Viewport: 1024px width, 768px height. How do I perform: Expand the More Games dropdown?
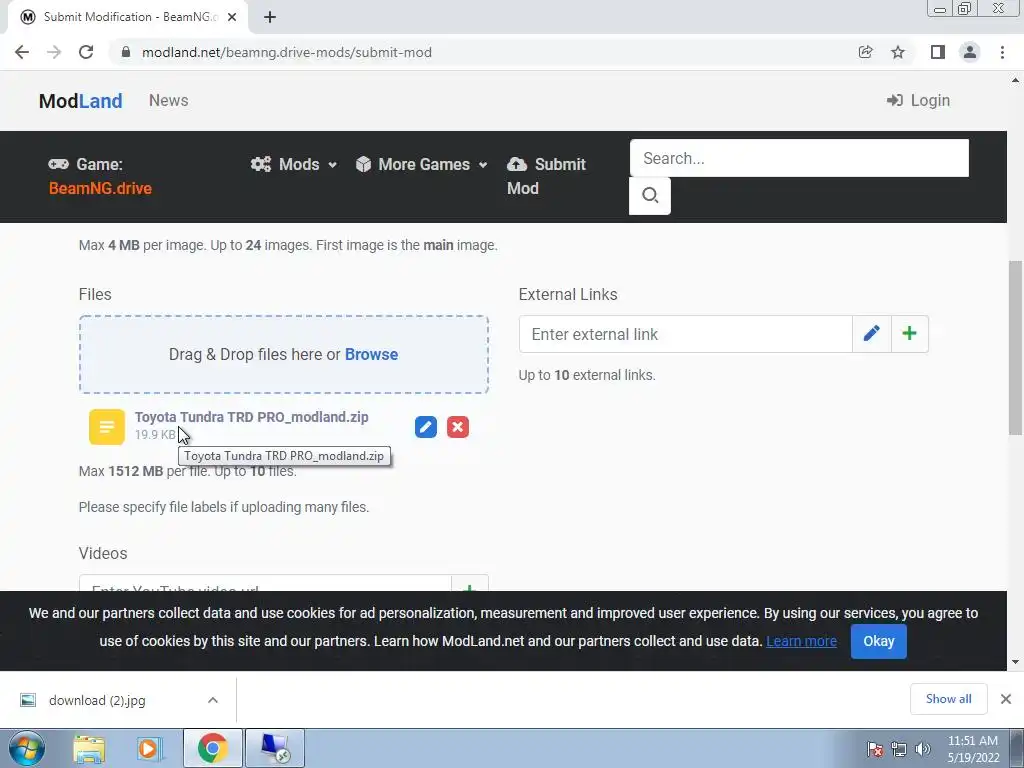tap(422, 164)
